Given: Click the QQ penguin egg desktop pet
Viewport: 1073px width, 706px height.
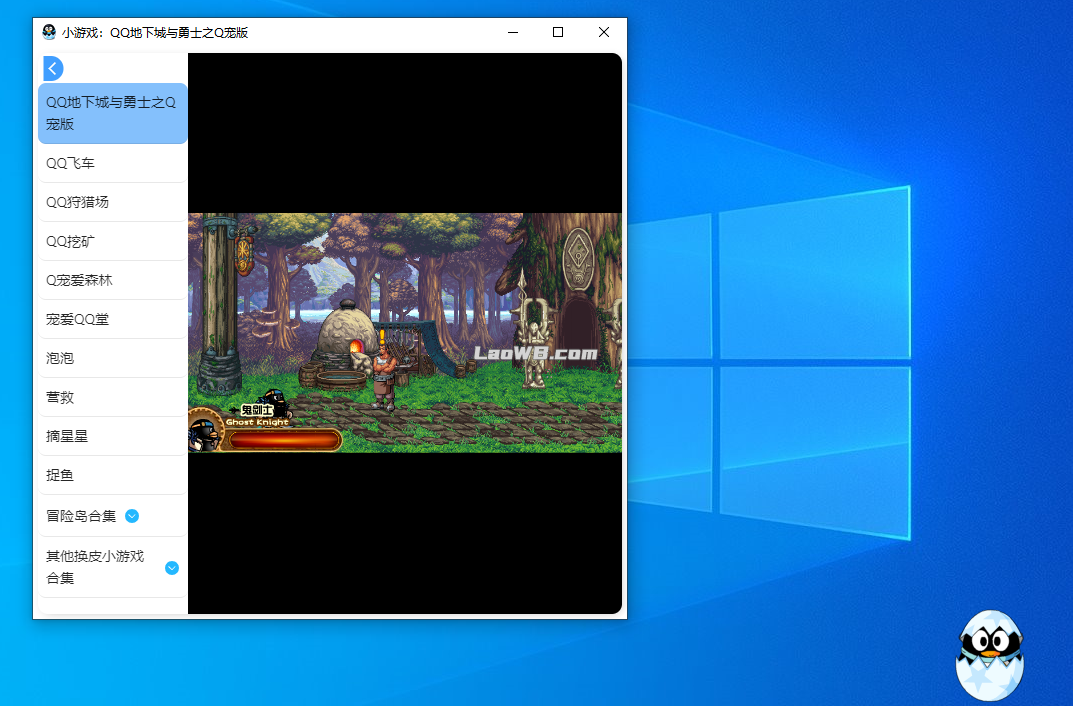Looking at the screenshot, I should 990,655.
